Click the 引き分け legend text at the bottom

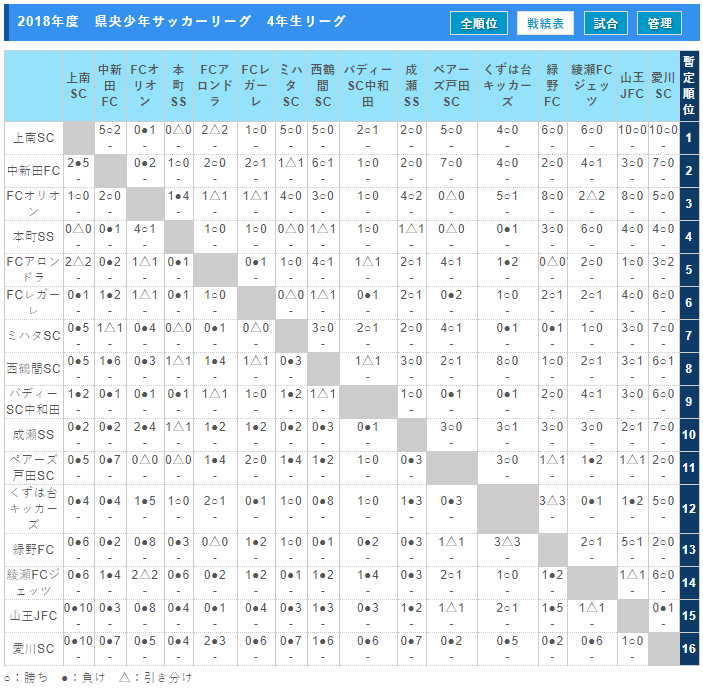click(168, 677)
